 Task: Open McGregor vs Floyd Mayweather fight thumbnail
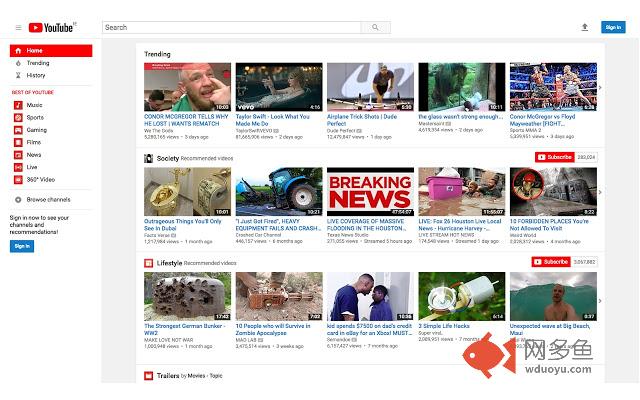pyautogui.click(x=553, y=87)
